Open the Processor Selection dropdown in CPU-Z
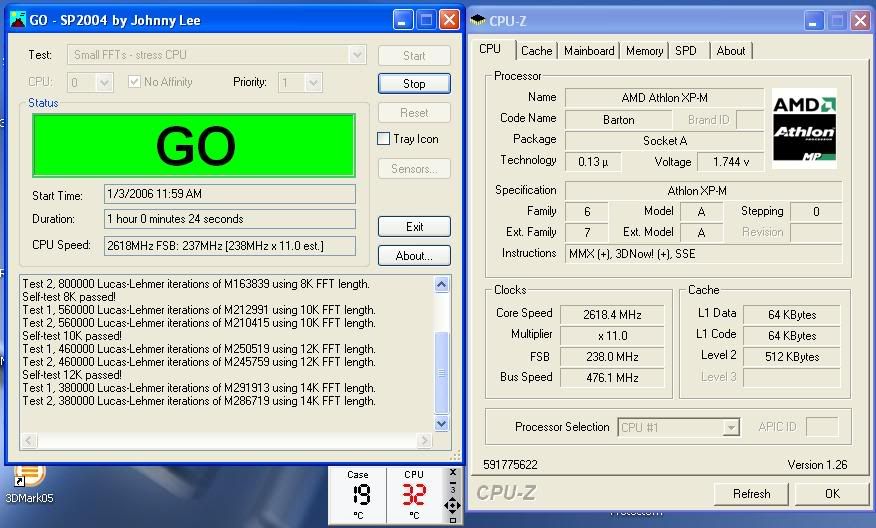 pyautogui.click(x=731, y=428)
